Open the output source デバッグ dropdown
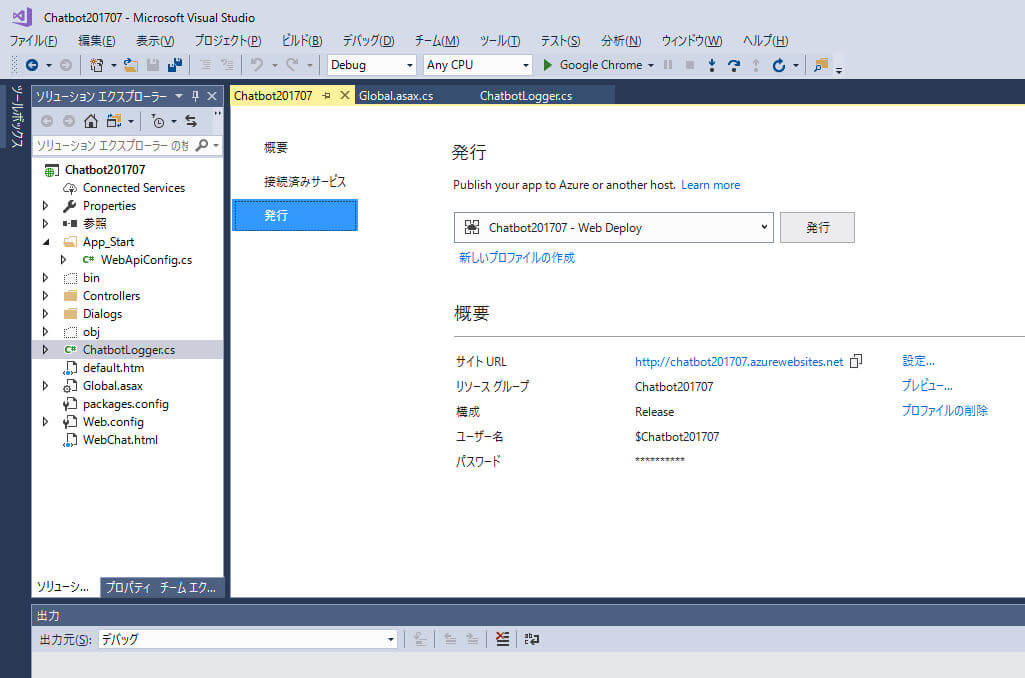This screenshot has height=678, width=1025. pos(248,639)
